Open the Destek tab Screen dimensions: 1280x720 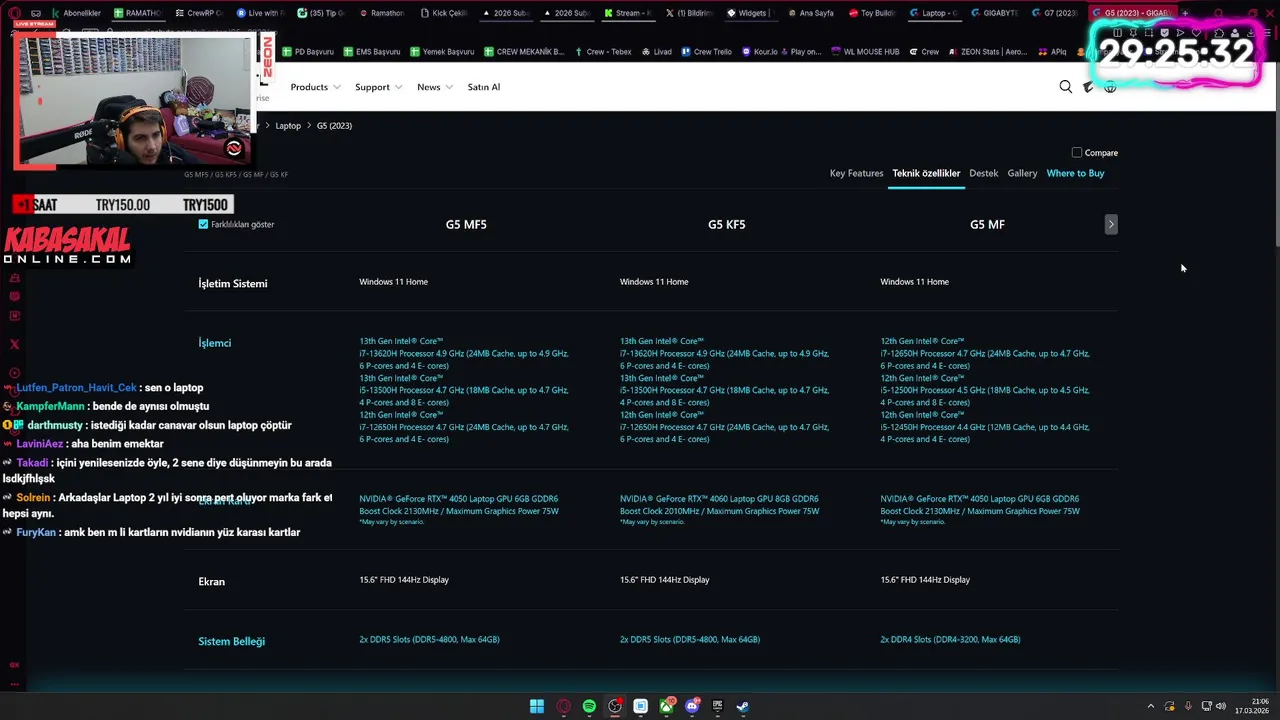[984, 173]
